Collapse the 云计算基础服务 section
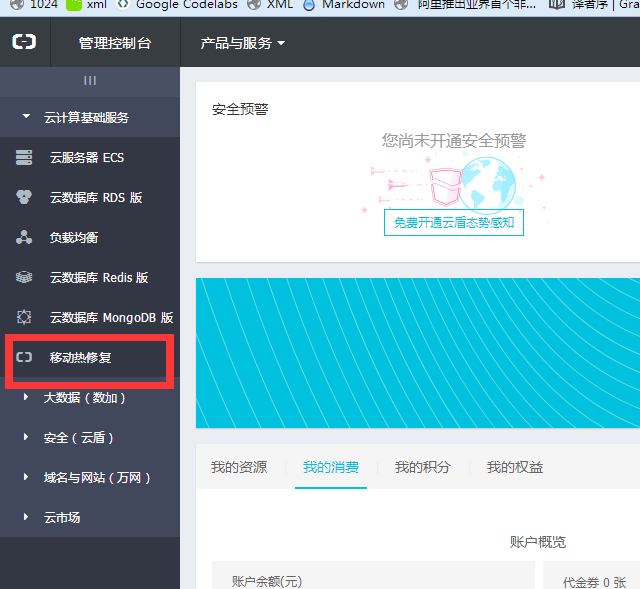 tap(90, 117)
